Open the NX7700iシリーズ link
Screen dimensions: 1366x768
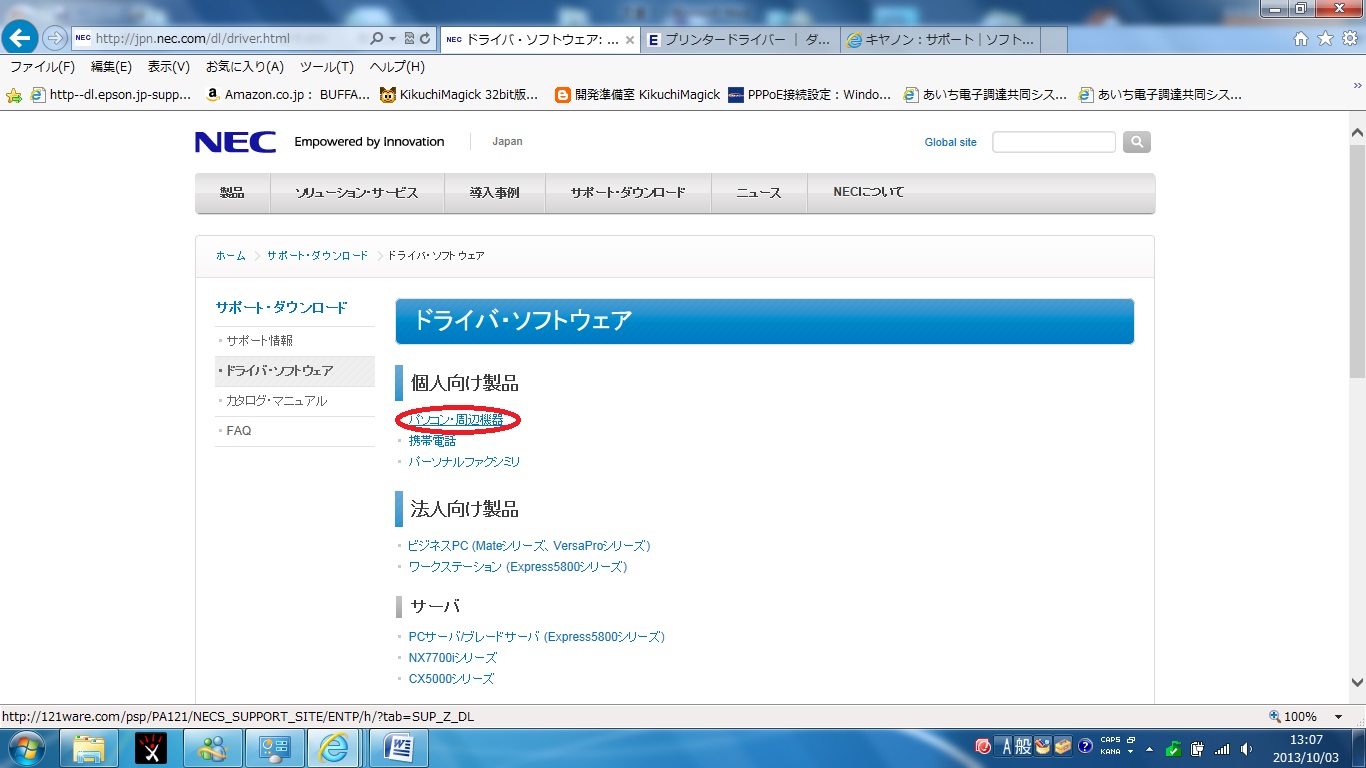pyautogui.click(x=453, y=658)
